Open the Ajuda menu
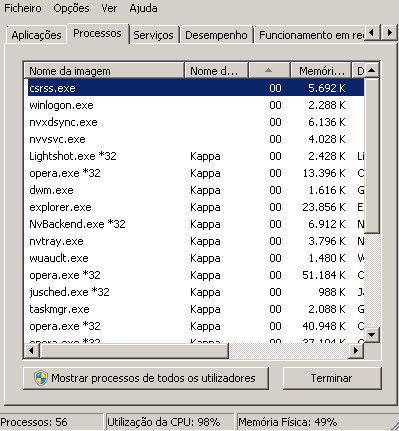The width and height of the screenshot is (399, 431). [x=143, y=8]
